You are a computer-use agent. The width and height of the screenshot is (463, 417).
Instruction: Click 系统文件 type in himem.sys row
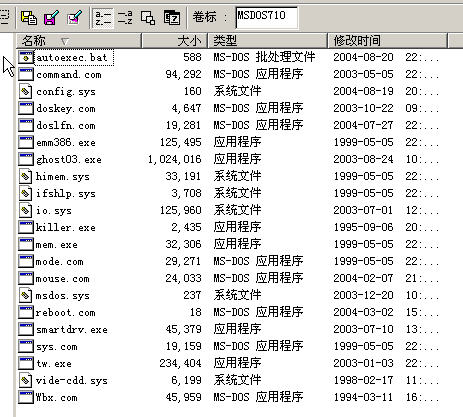[x=237, y=176]
